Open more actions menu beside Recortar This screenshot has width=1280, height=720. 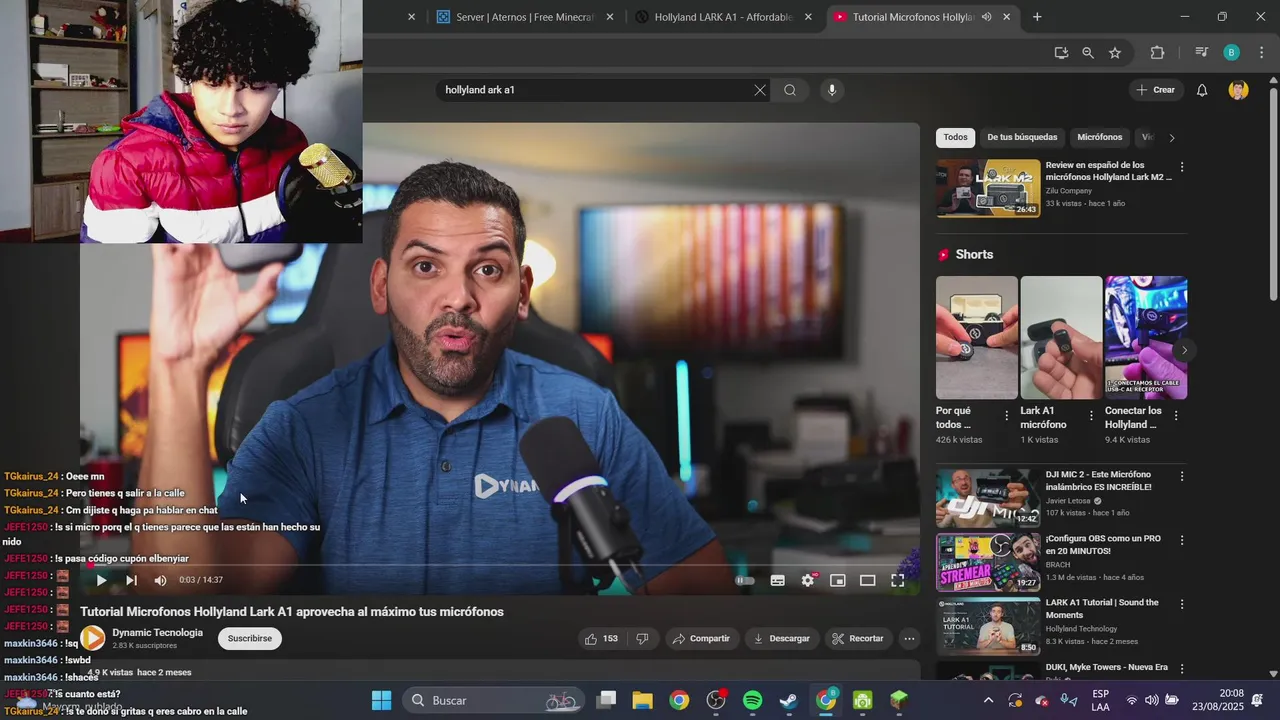[909, 638]
